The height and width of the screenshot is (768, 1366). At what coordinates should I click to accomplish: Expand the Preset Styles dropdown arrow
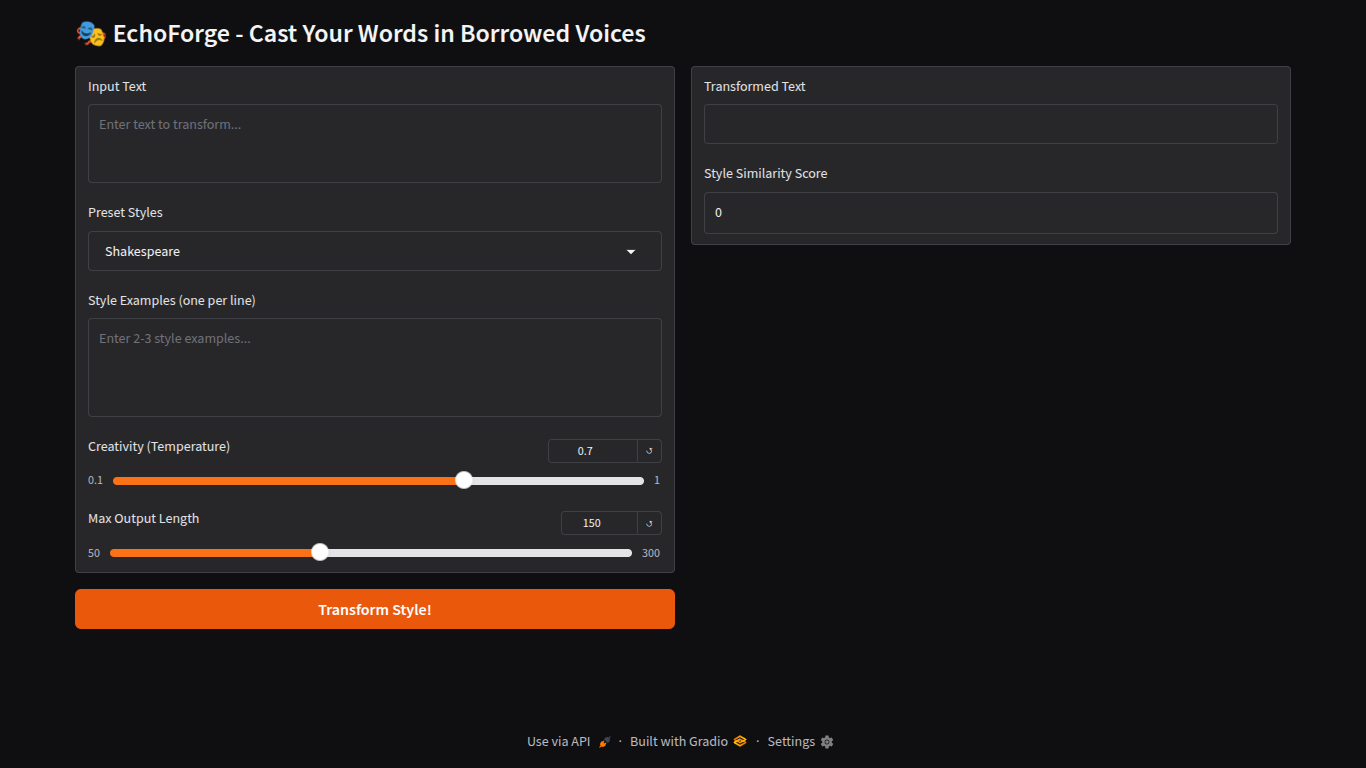(x=631, y=252)
